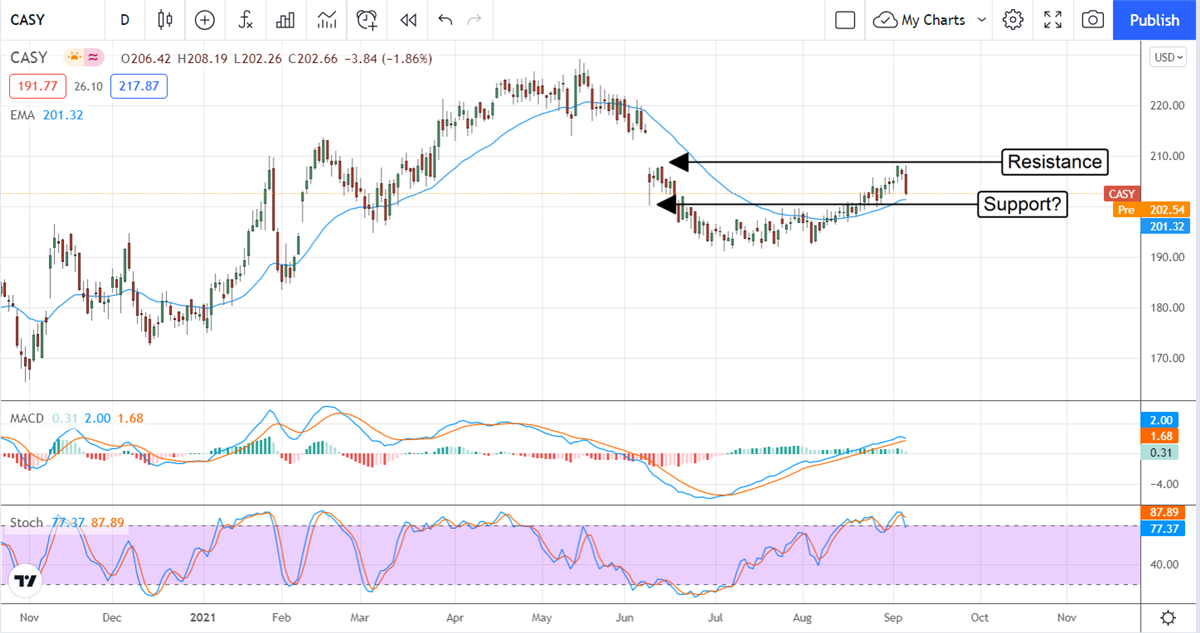Open the My Charts cloud save button
1200x633 pixels.
(x=918, y=20)
